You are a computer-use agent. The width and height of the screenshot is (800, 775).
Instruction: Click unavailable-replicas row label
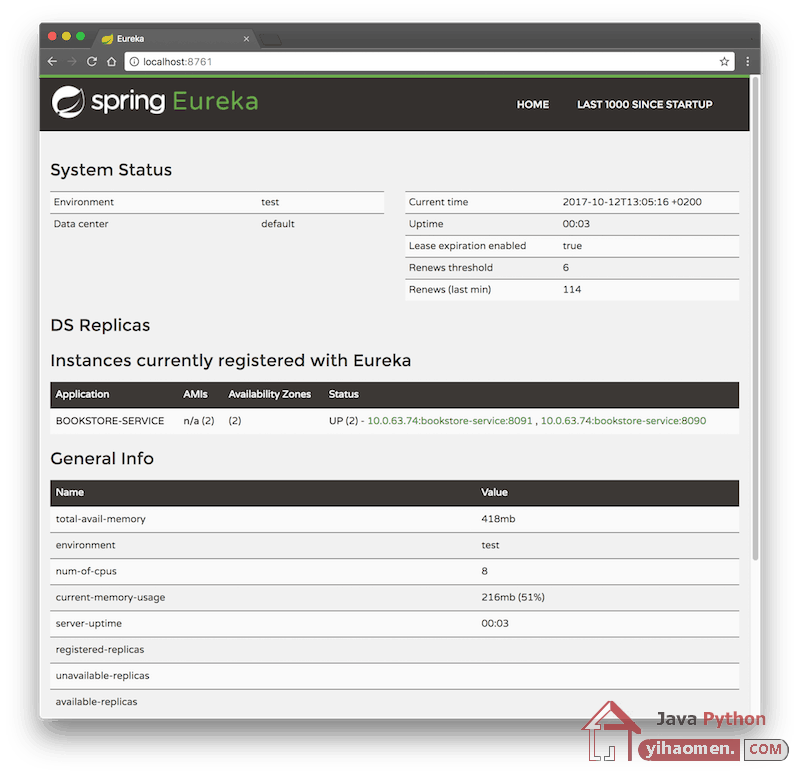(x=103, y=676)
